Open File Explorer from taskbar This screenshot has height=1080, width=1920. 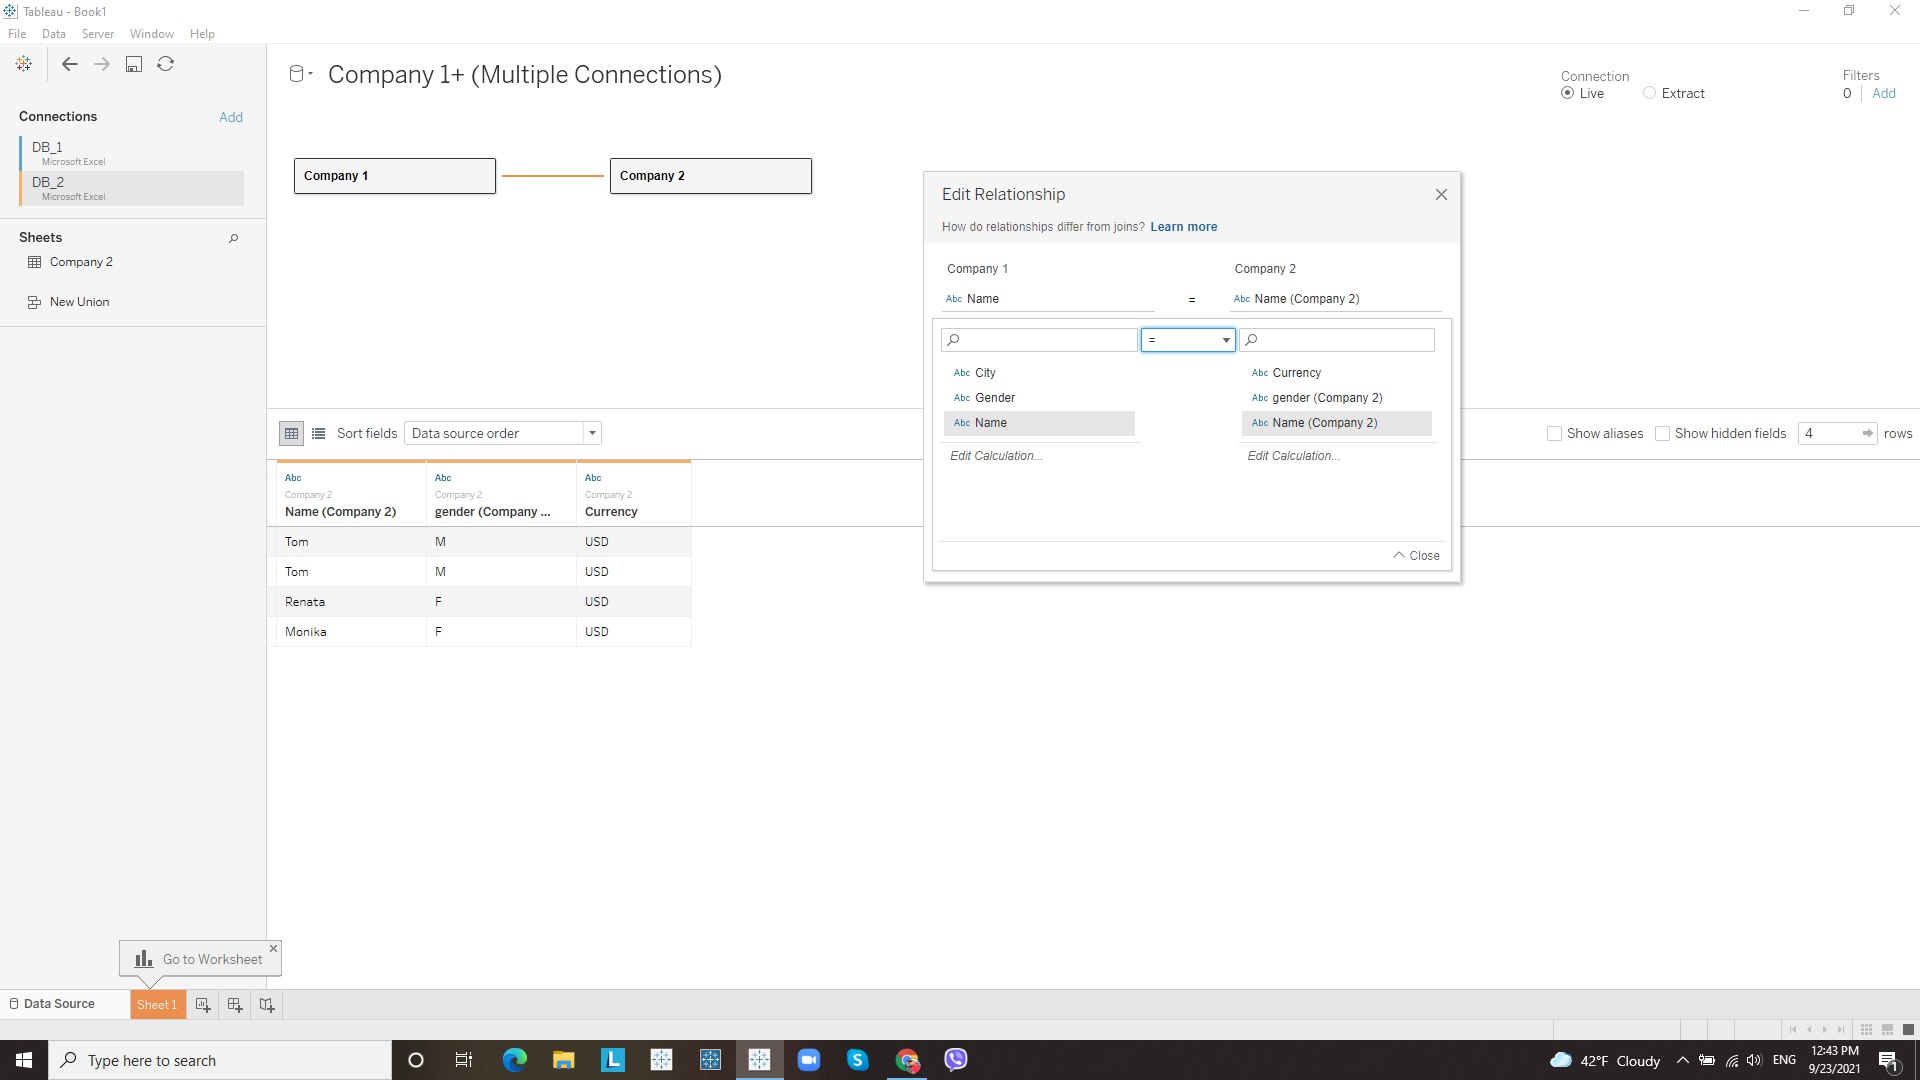click(x=563, y=1060)
